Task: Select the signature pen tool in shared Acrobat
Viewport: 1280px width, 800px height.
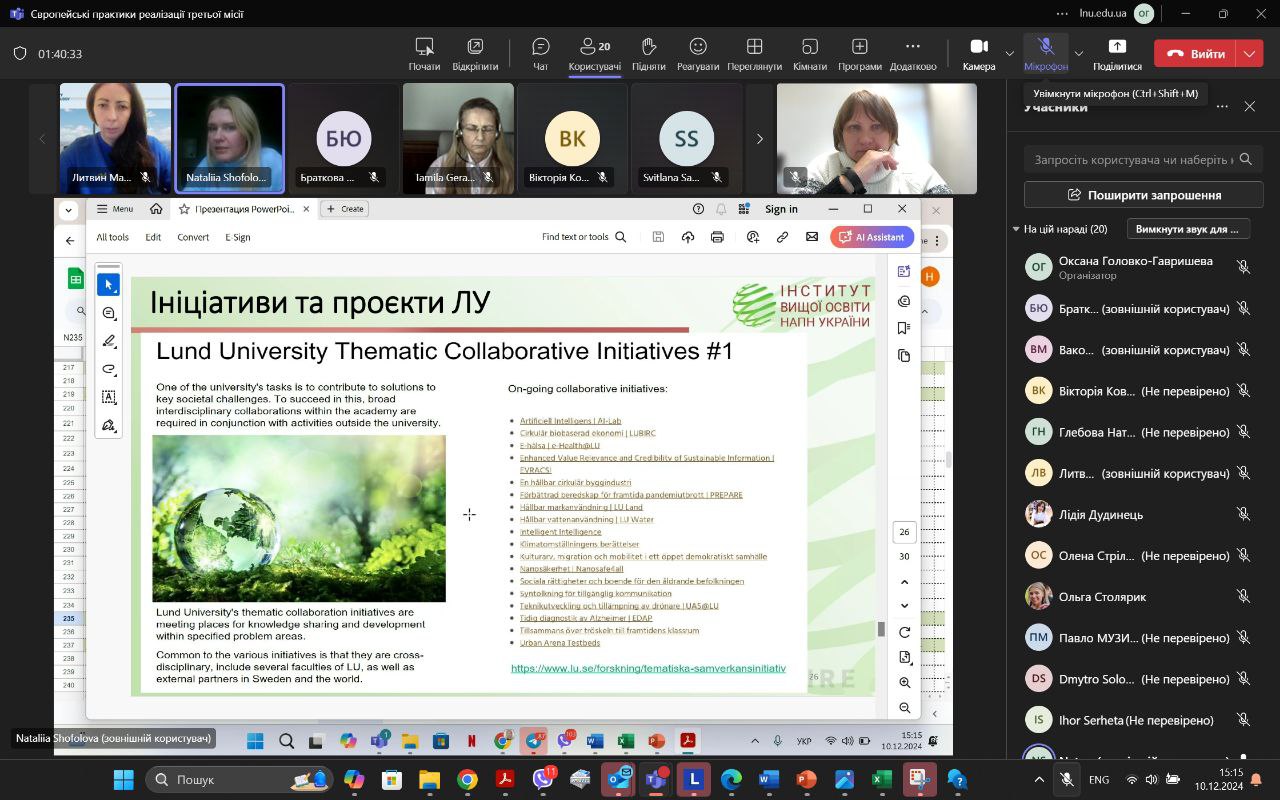Action: 108,425
